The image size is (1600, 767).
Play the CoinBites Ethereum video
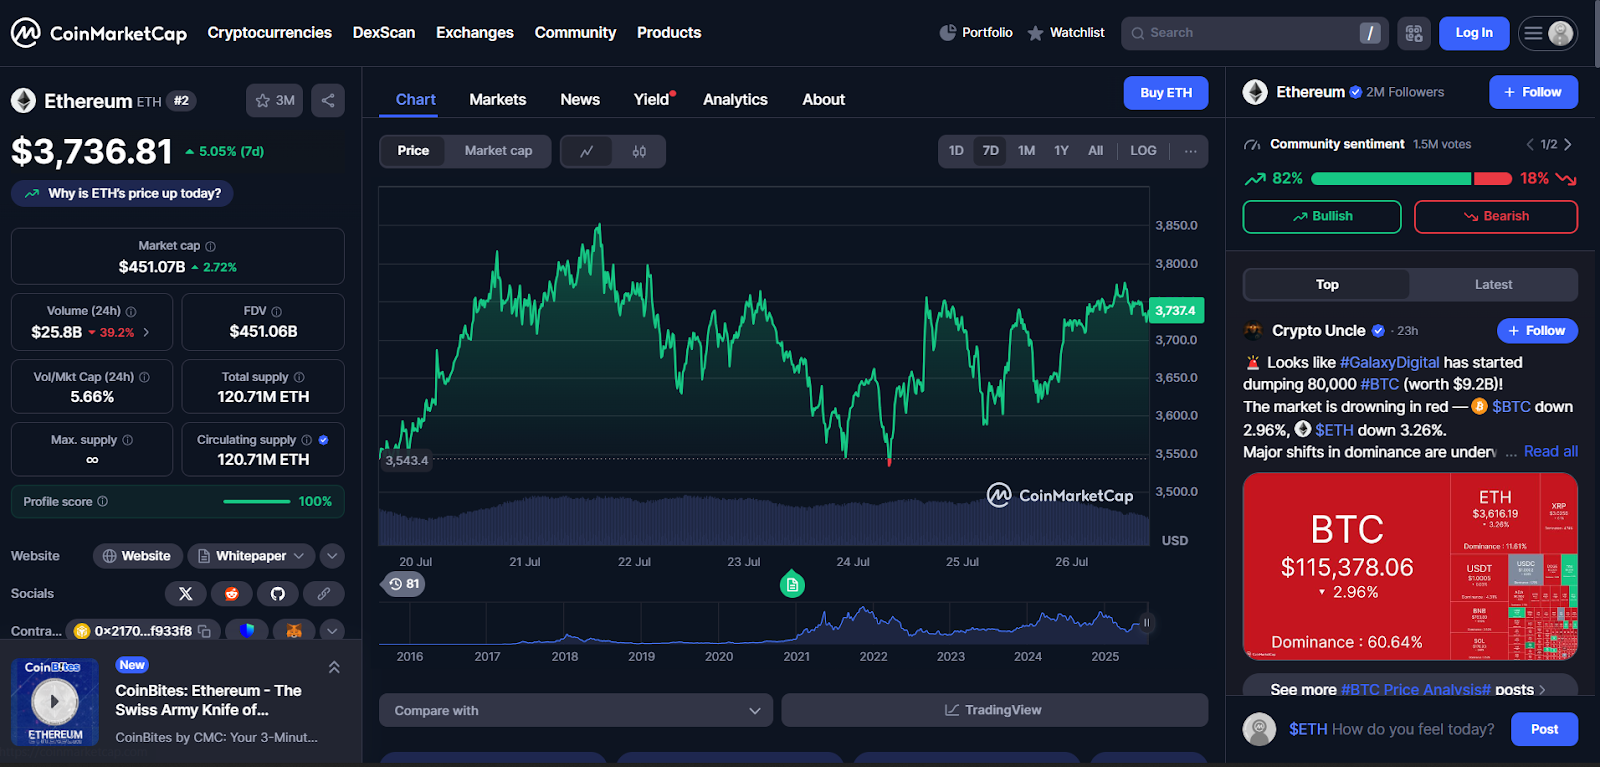[55, 701]
